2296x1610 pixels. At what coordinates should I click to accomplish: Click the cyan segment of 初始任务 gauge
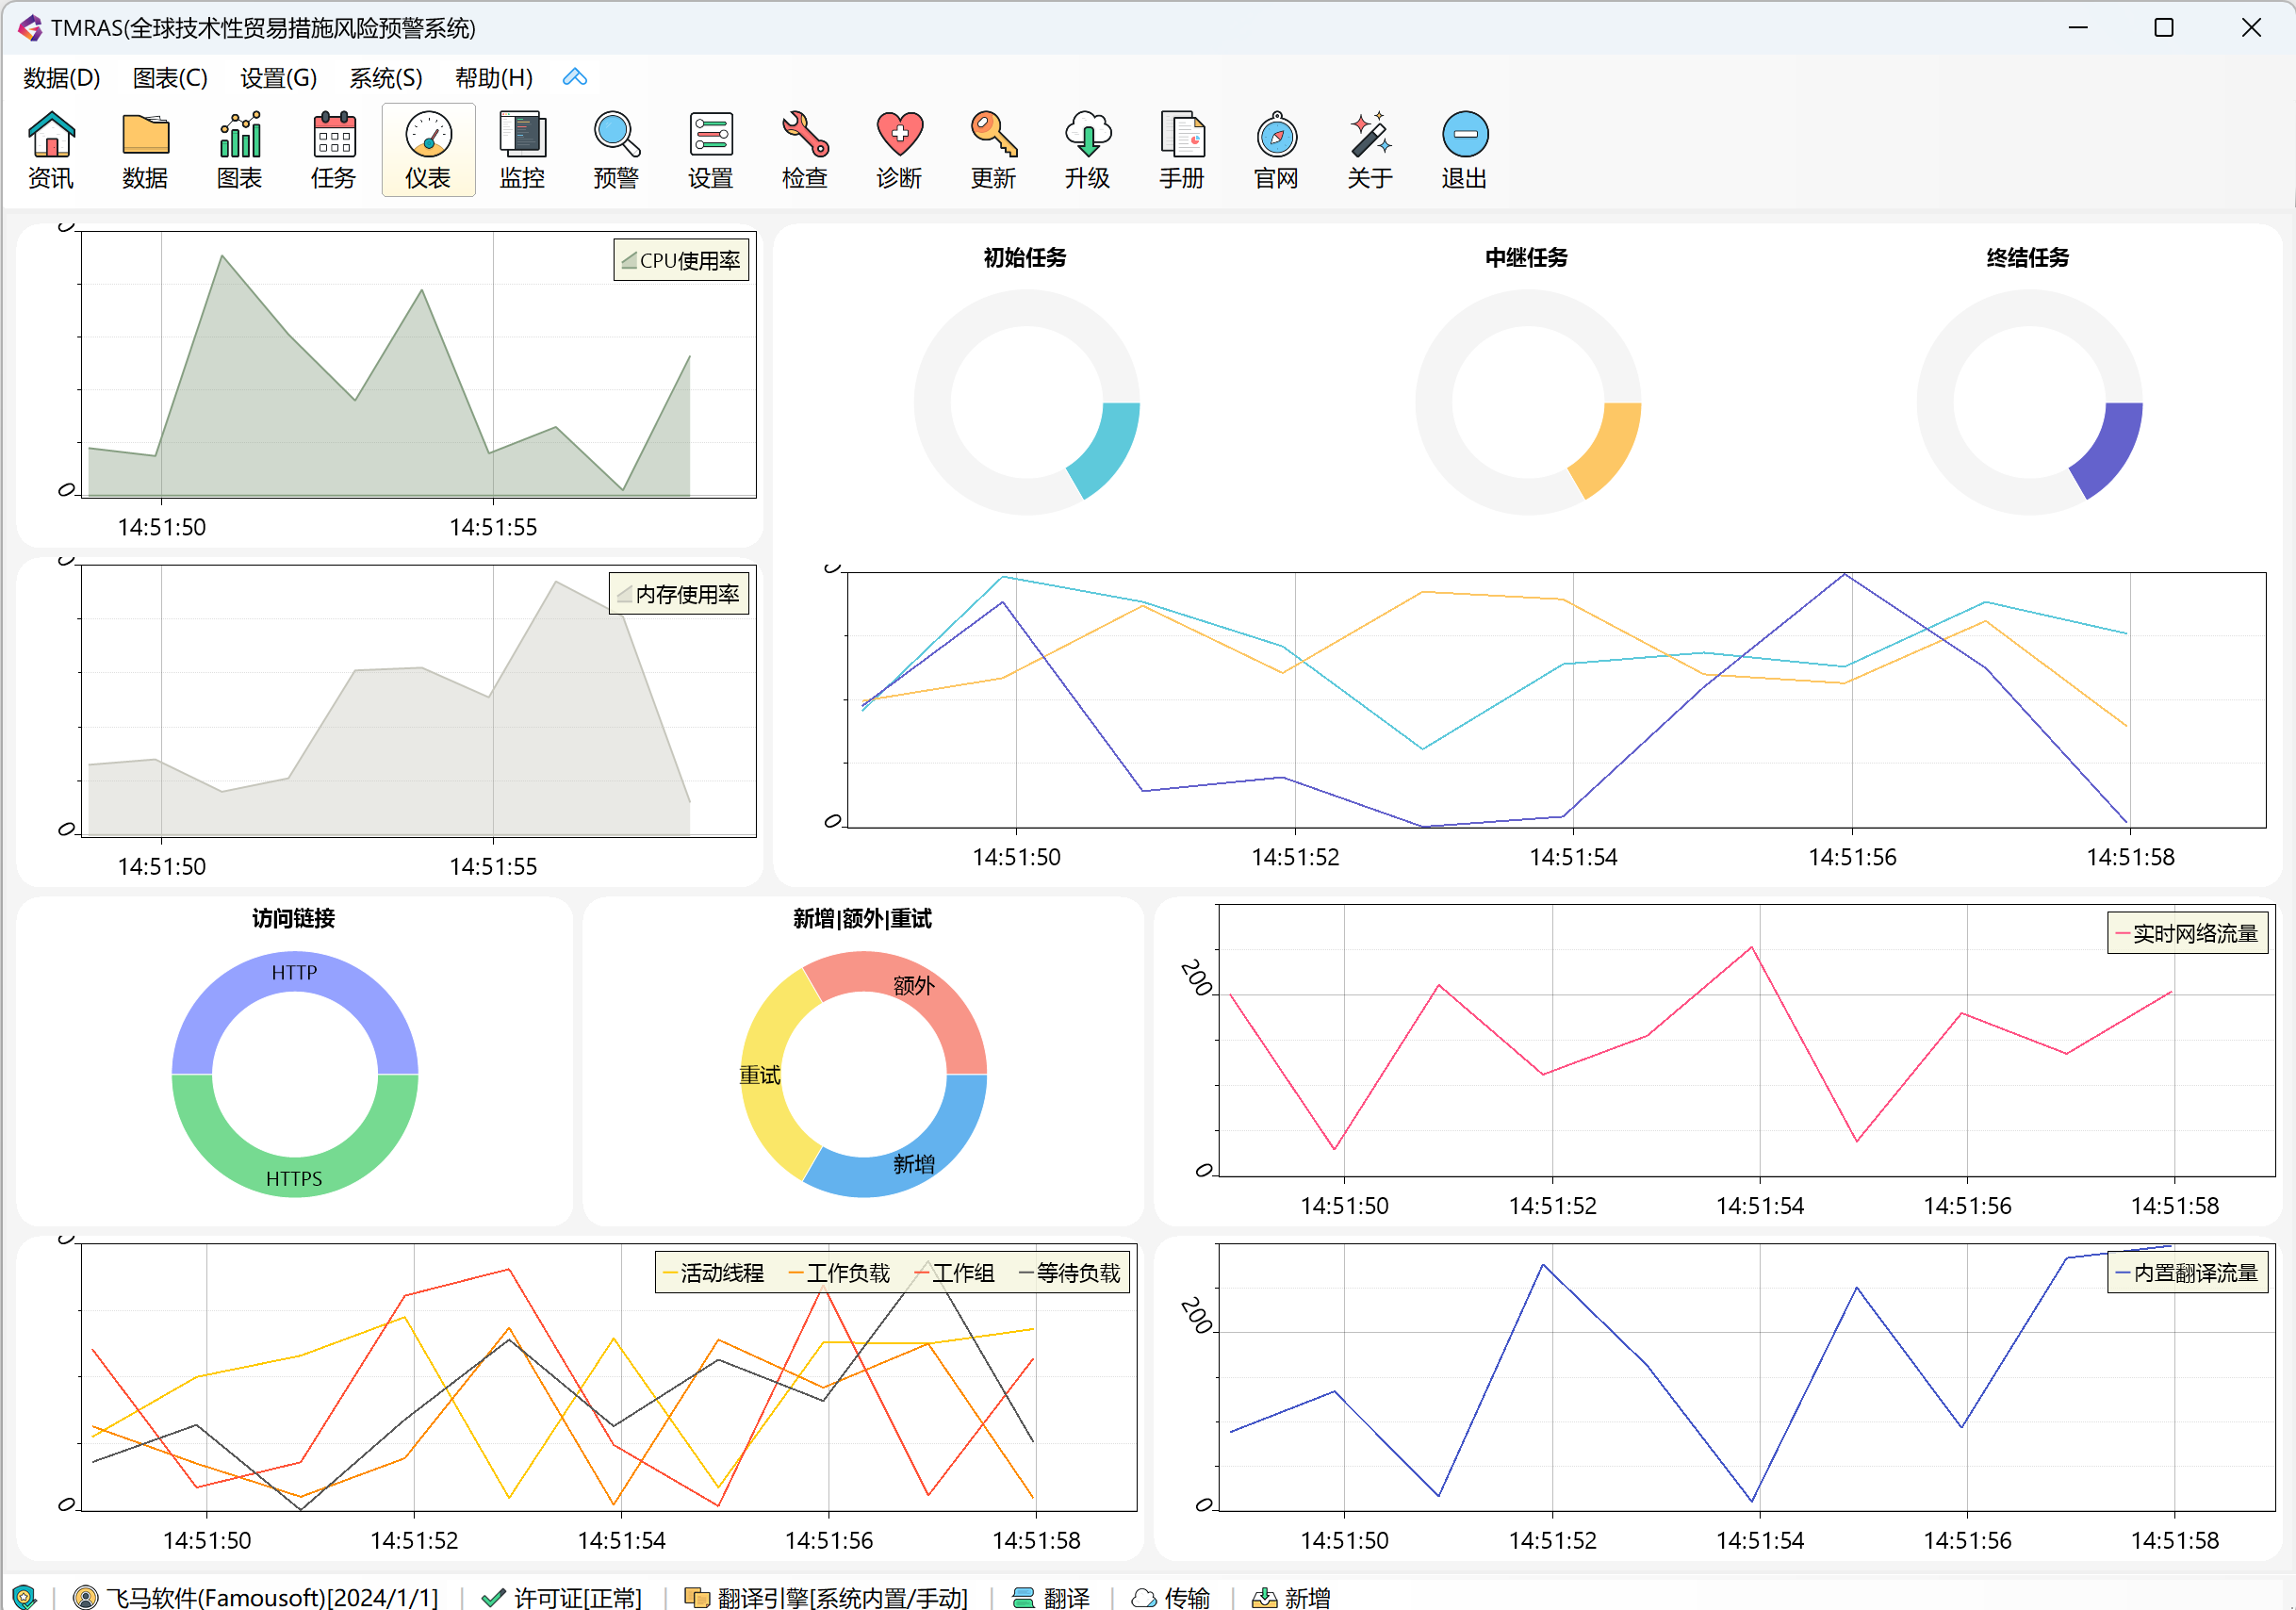pos(1111,450)
